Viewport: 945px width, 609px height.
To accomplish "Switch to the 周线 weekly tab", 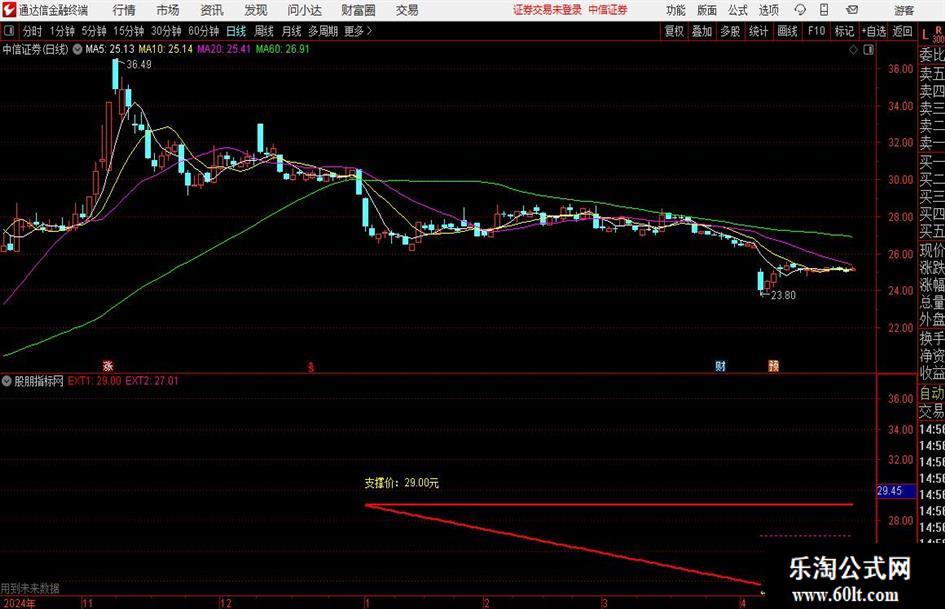I will (263, 31).
